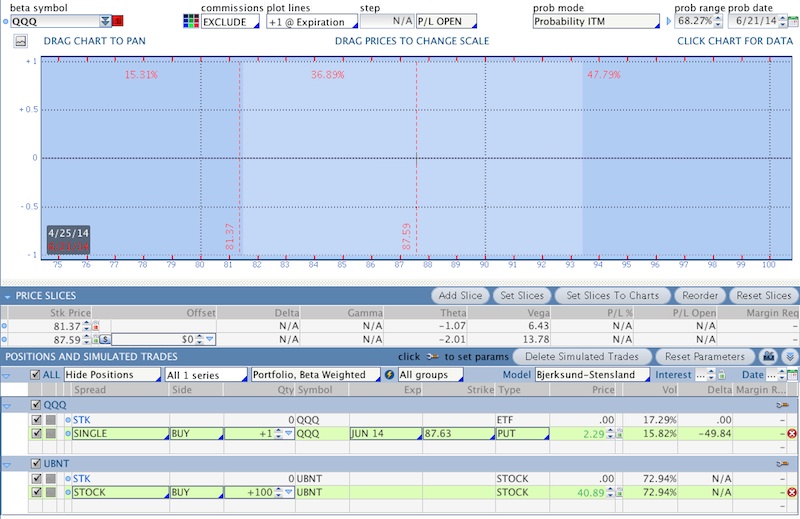Image resolution: width=800 pixels, height=519 pixels.
Task: Open the P/L OPEN dropdown
Action: click(446, 21)
